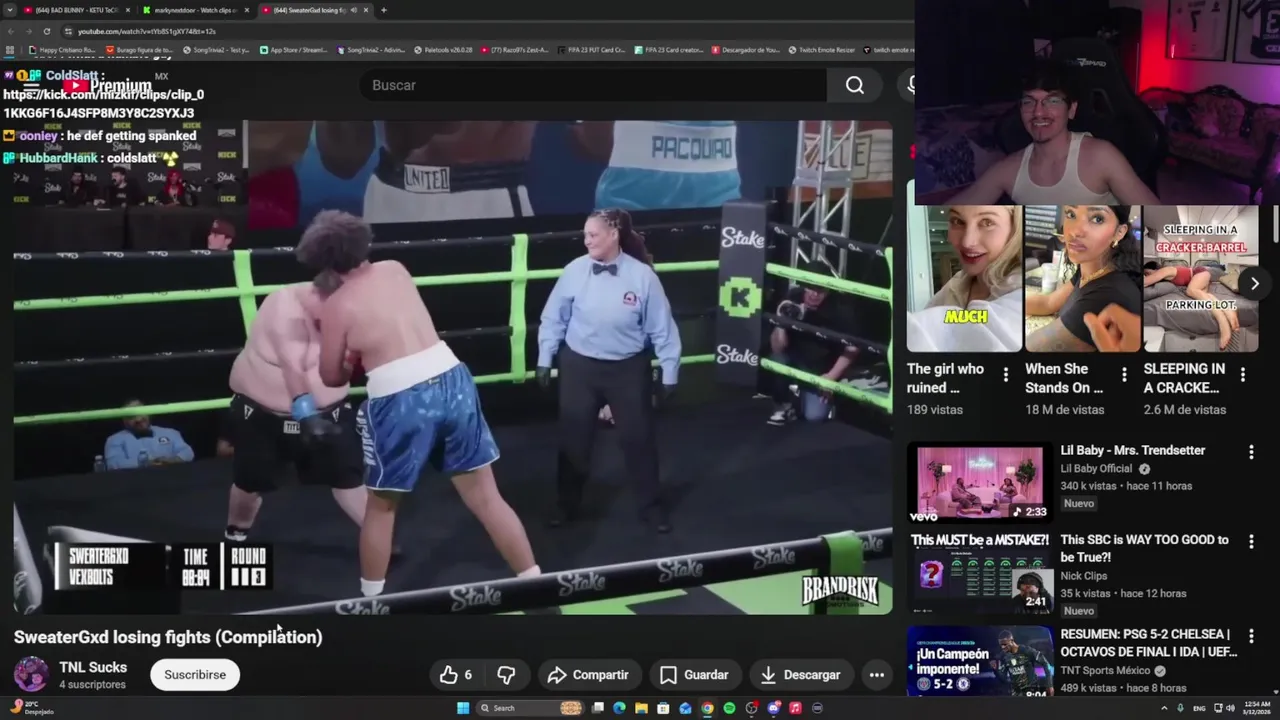
Task: Save video using Guardar button
Action: point(694,675)
